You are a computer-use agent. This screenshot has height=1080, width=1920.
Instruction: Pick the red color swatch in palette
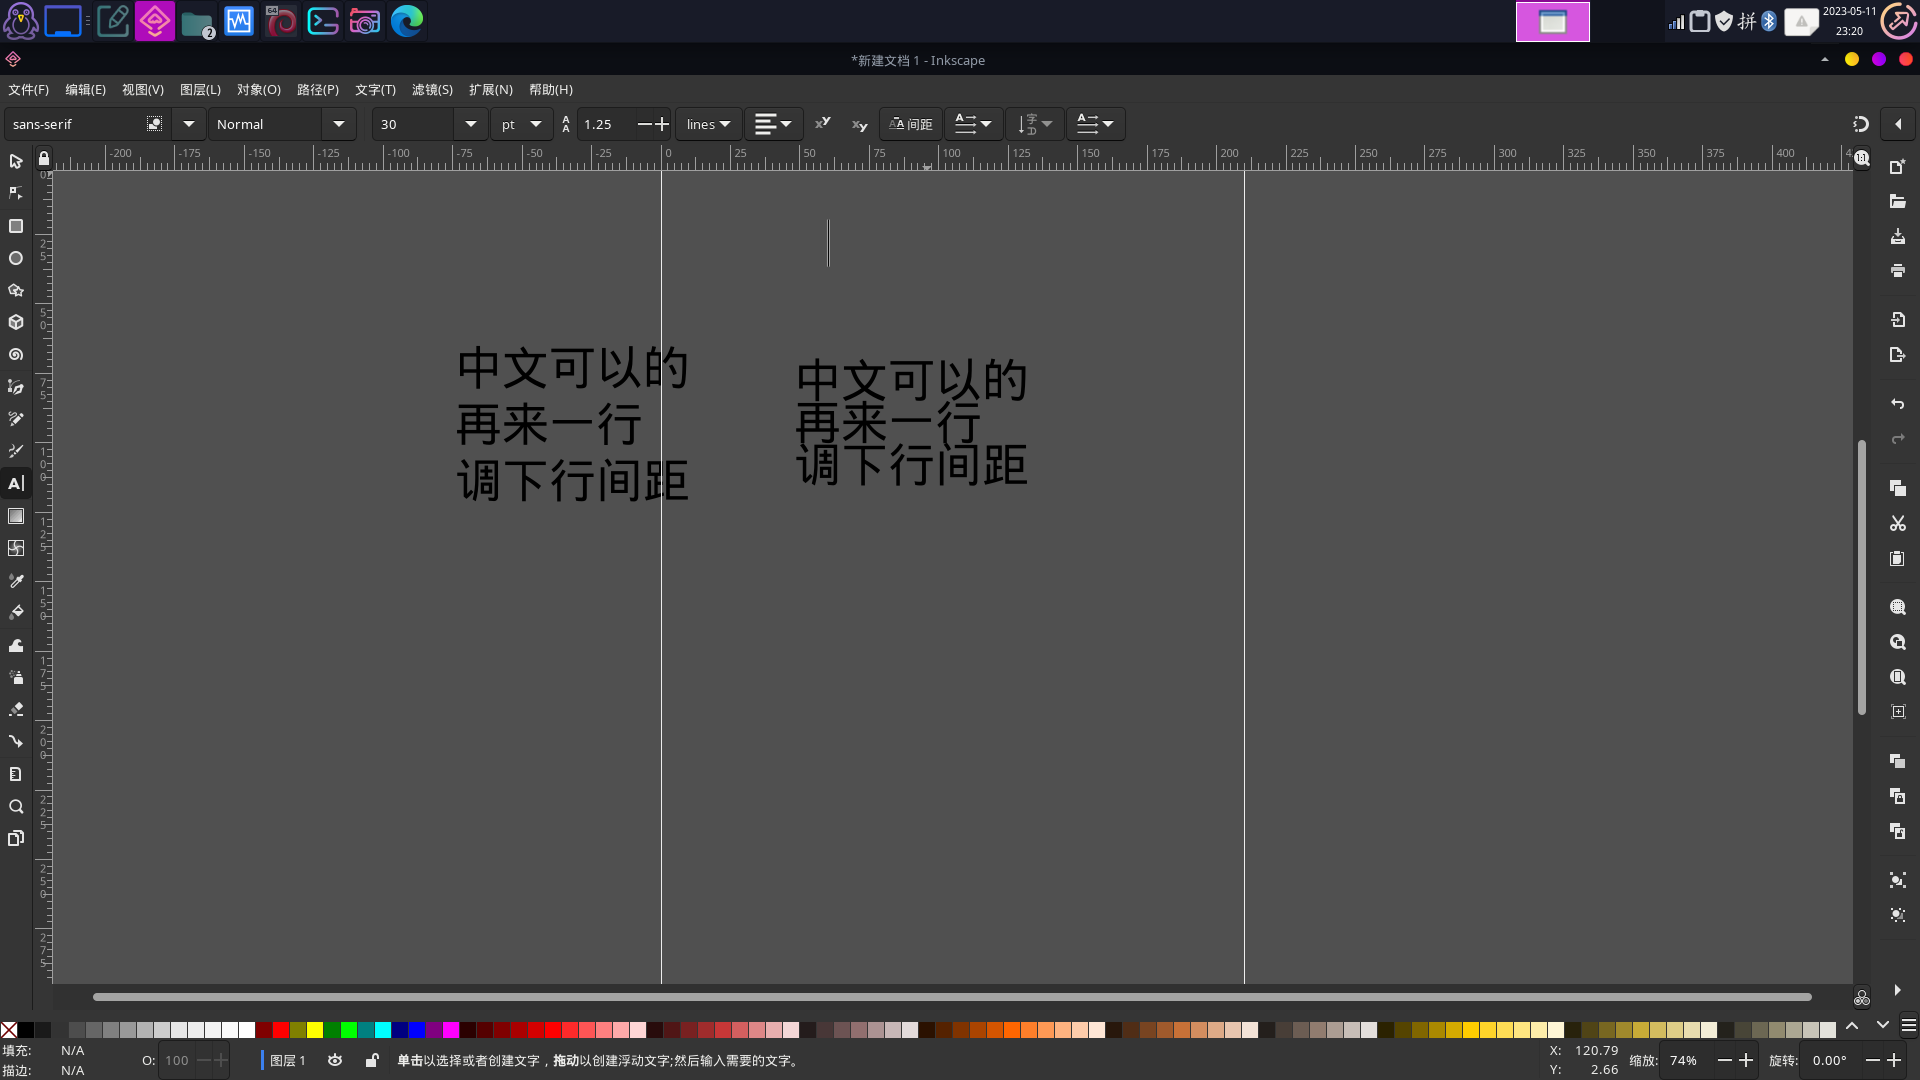(x=282, y=1030)
